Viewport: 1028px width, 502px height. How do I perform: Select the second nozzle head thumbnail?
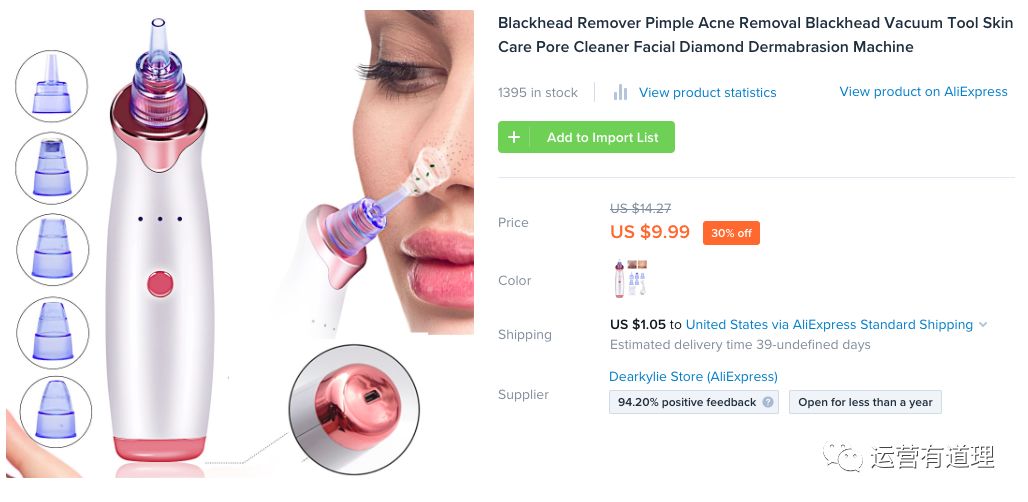[51, 168]
